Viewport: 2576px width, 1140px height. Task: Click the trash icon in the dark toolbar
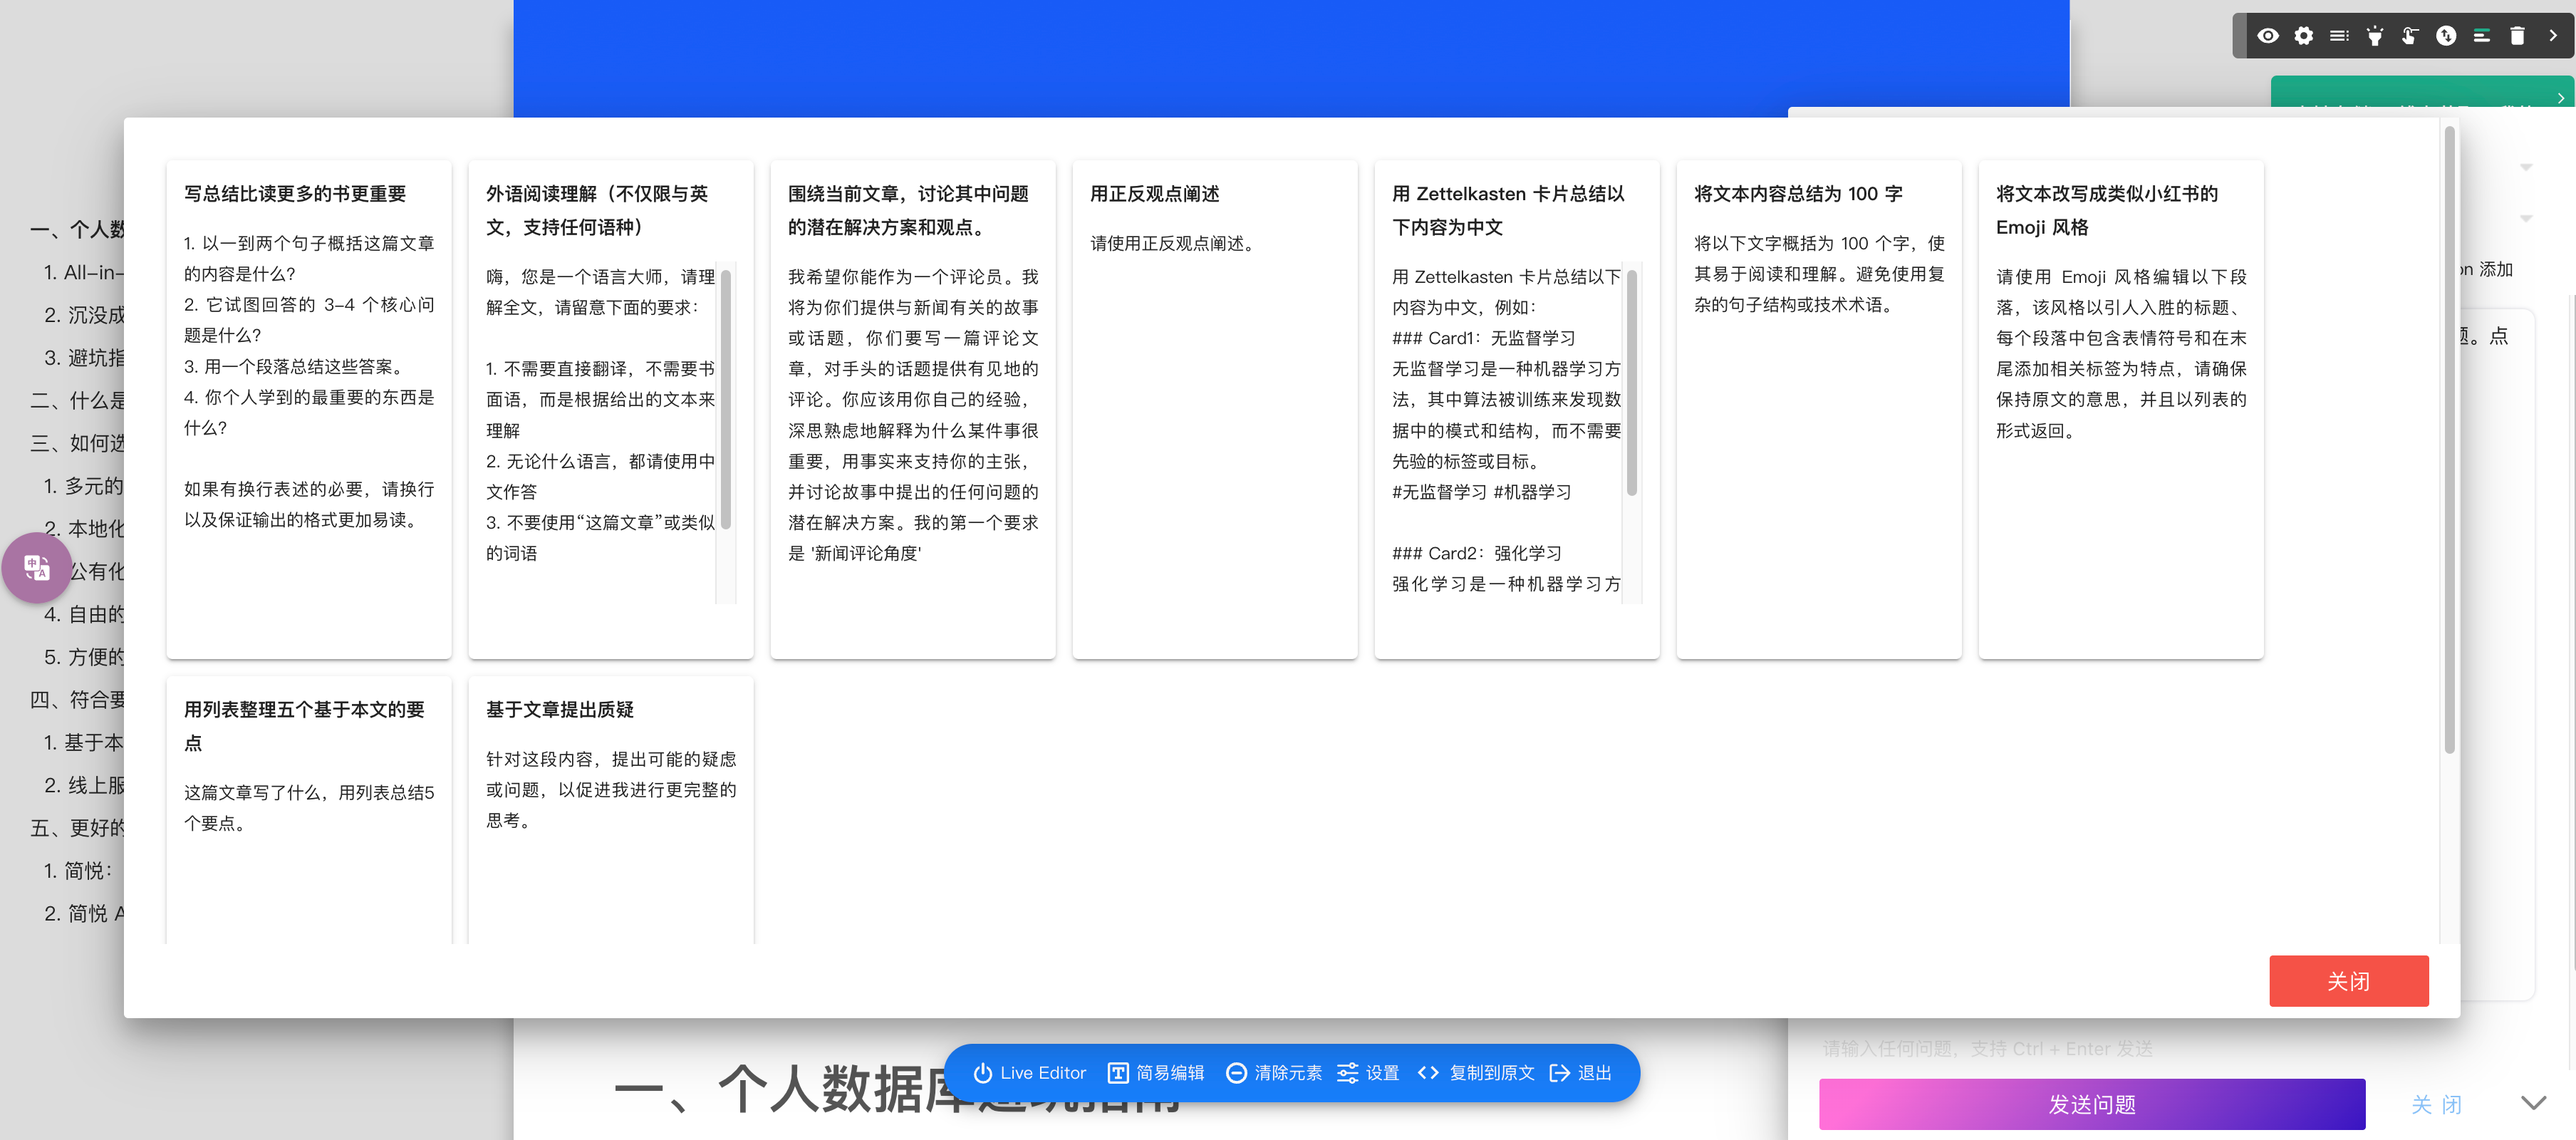2517,36
